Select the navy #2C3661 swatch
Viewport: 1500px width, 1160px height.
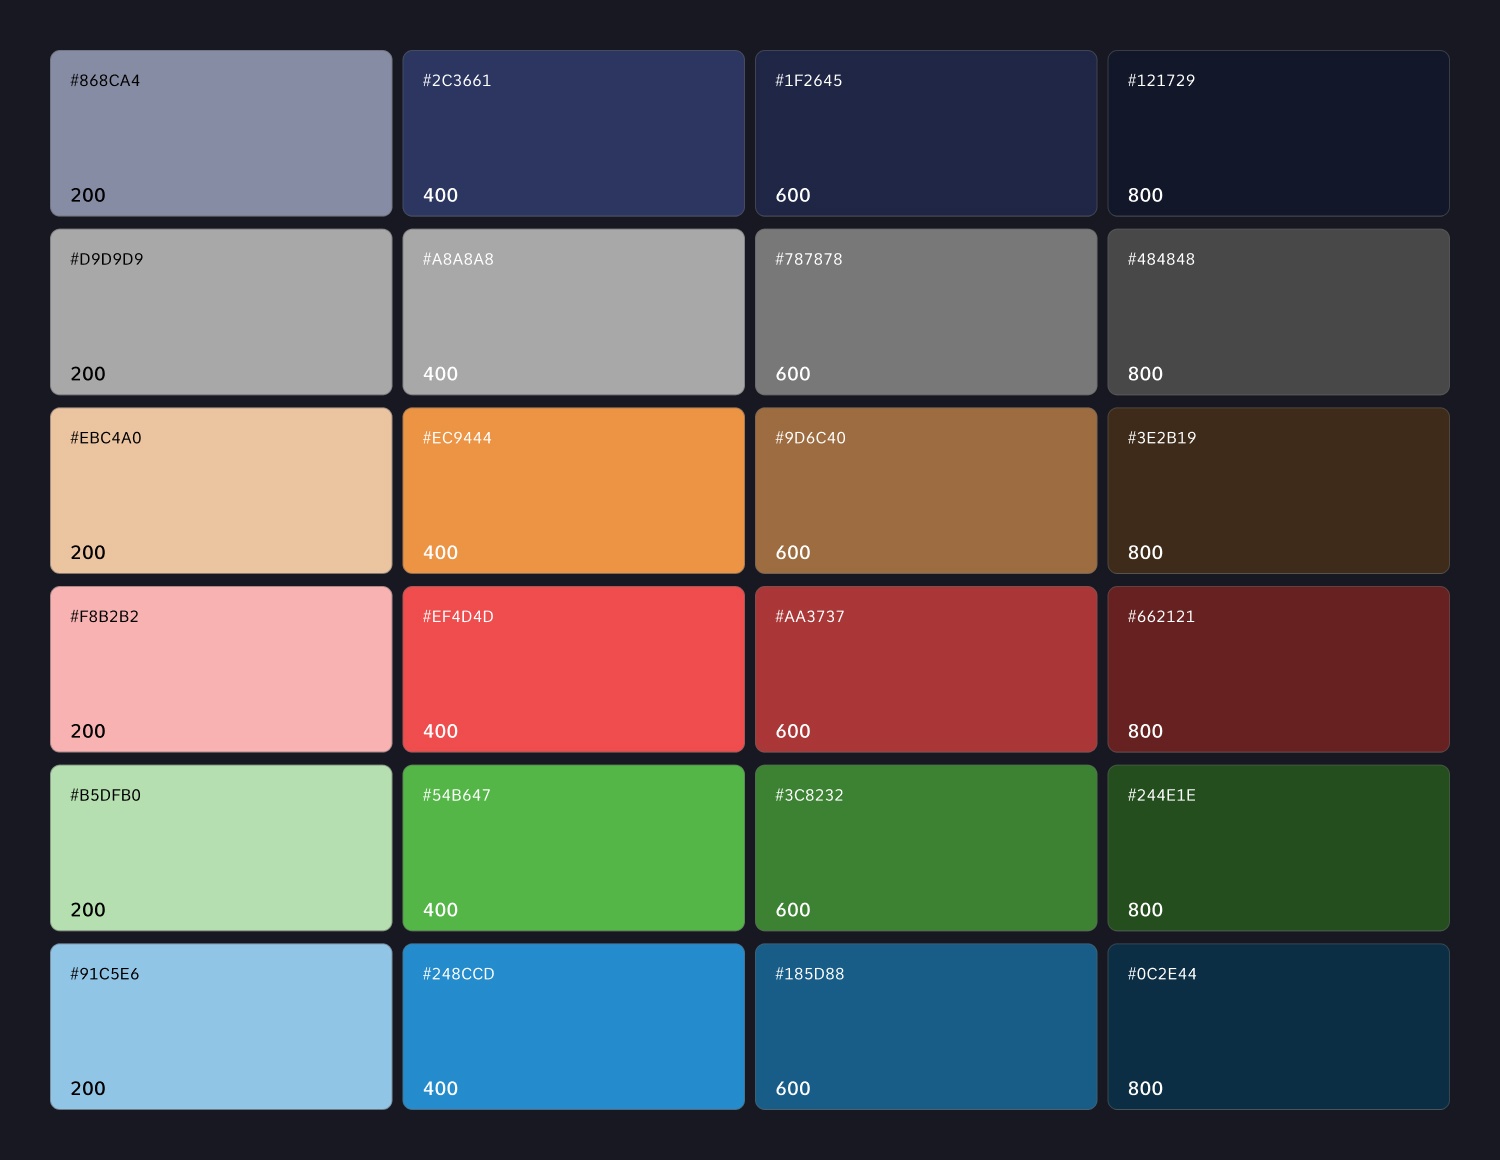[x=573, y=133]
